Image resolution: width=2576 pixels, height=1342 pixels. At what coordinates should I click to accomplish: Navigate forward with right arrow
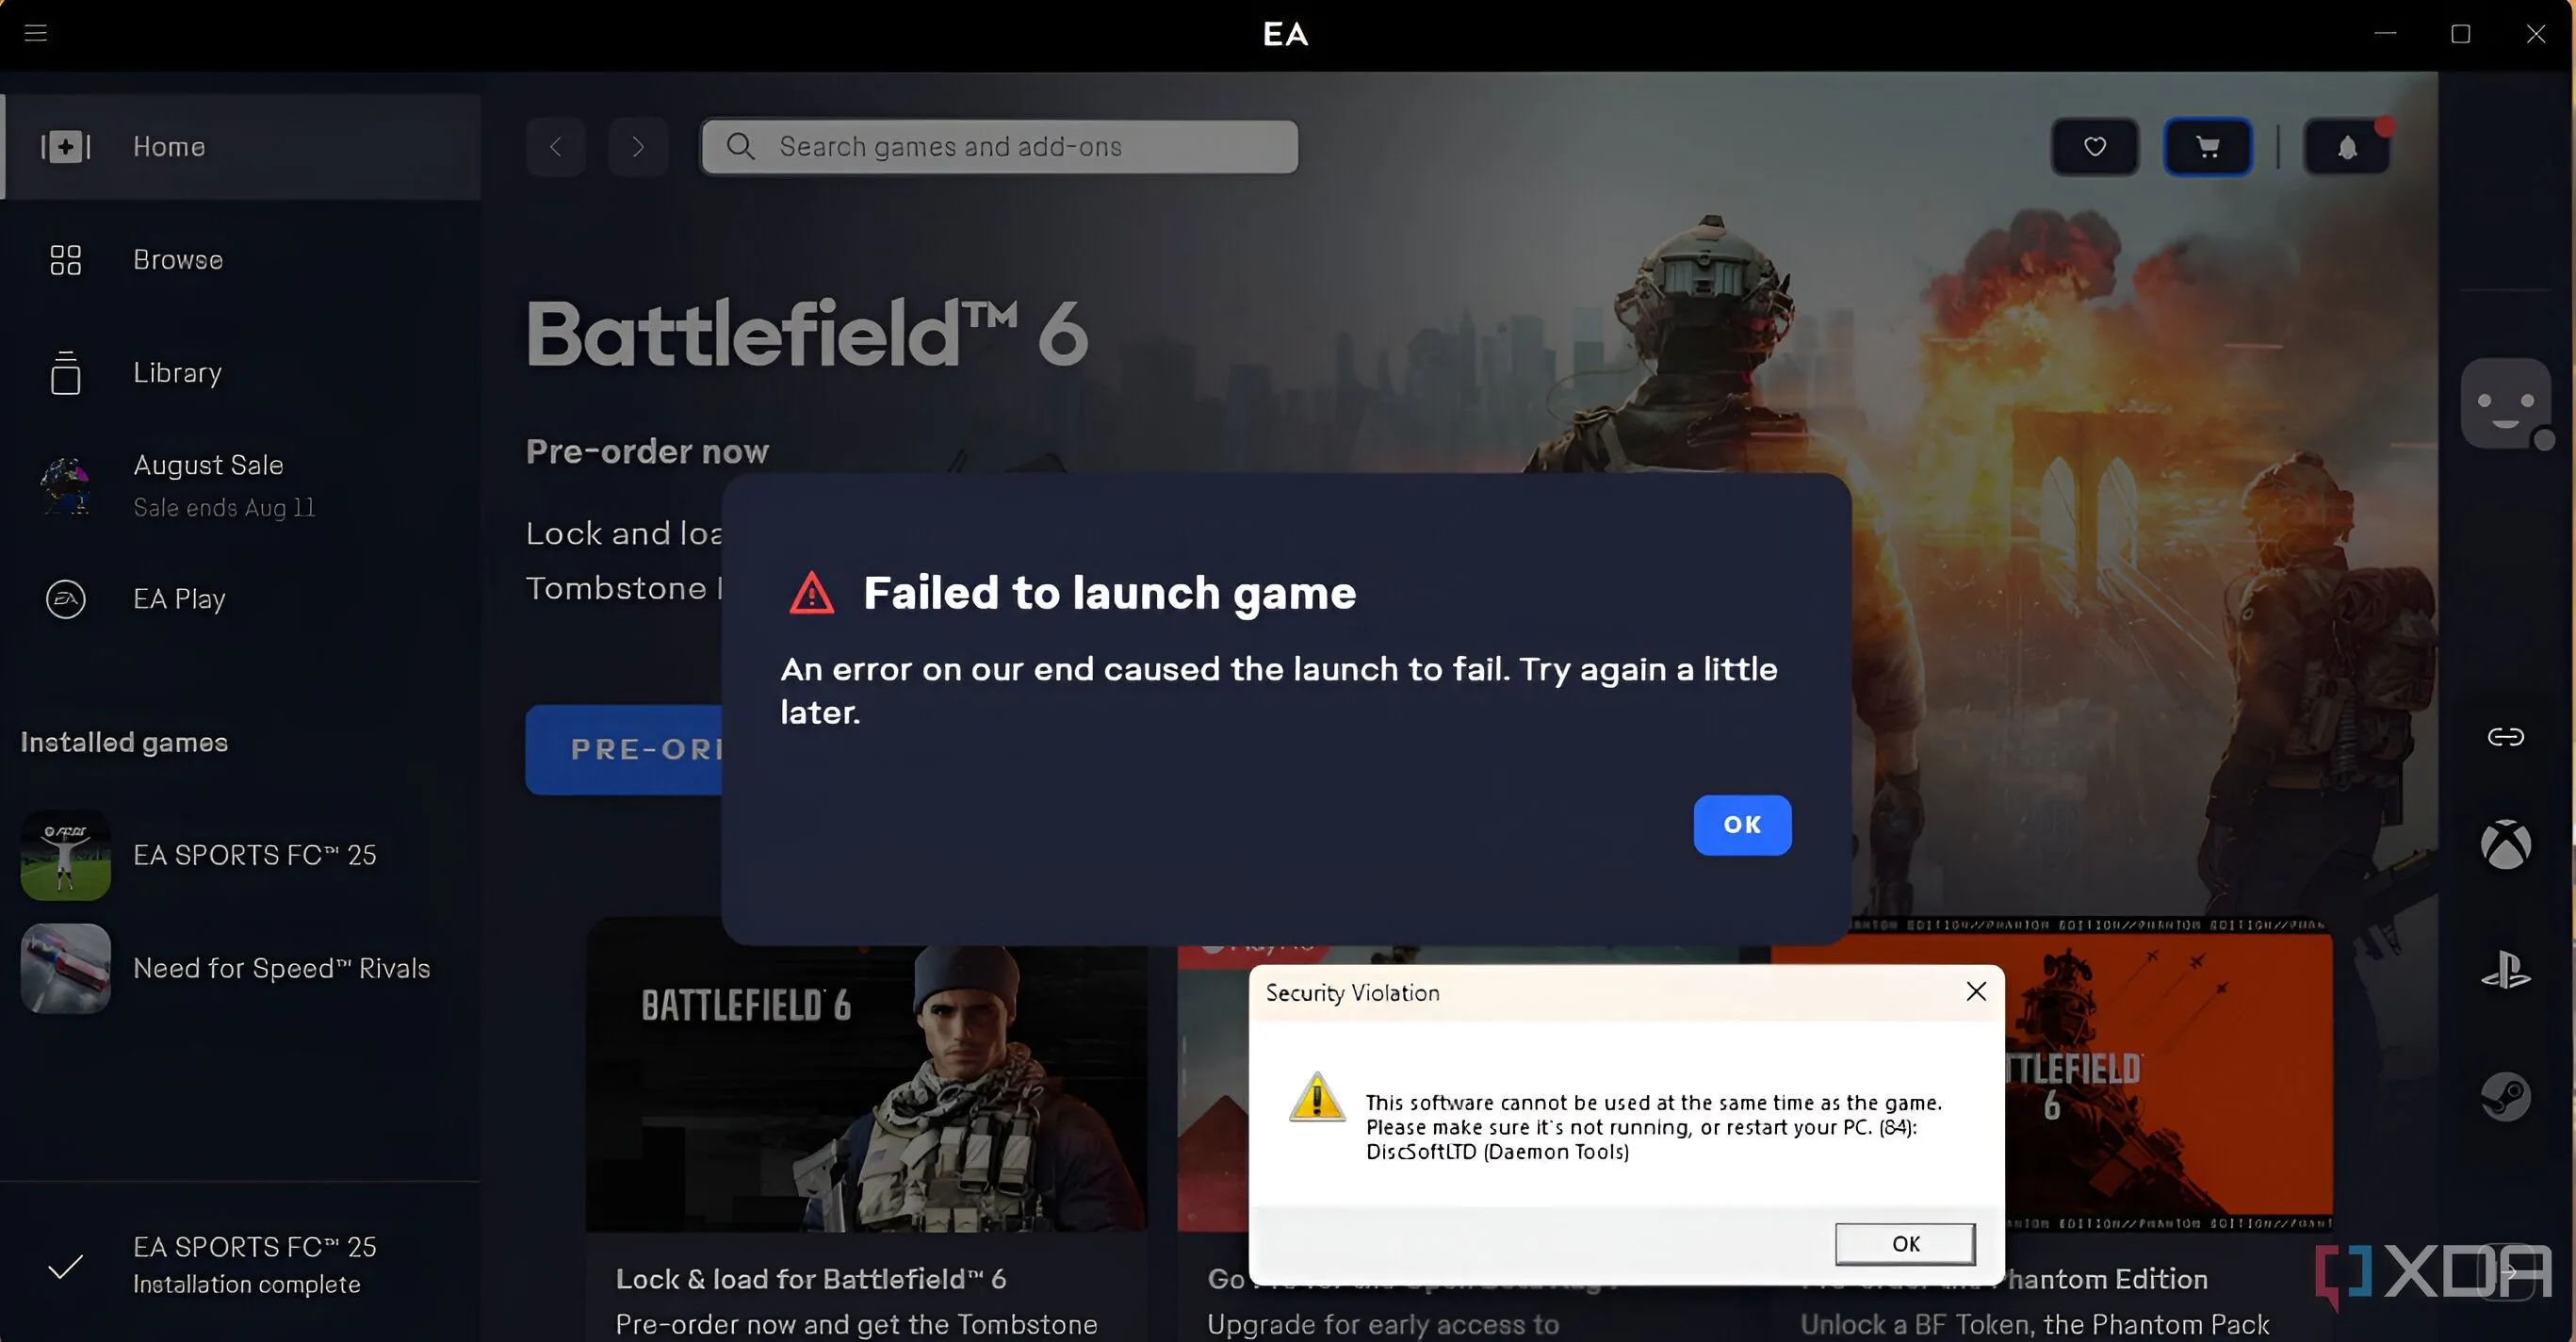(638, 147)
